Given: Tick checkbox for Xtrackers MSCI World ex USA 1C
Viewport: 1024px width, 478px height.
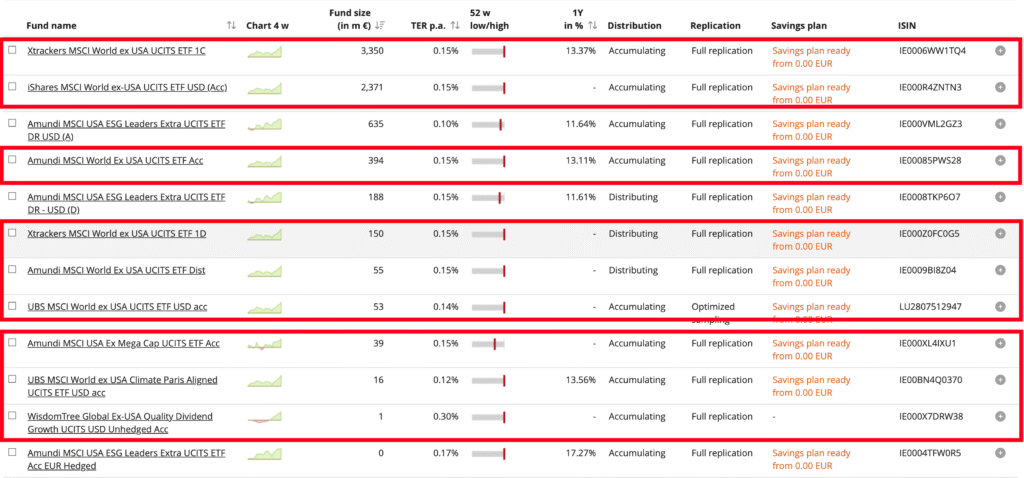Looking at the screenshot, I should pos(12,50).
